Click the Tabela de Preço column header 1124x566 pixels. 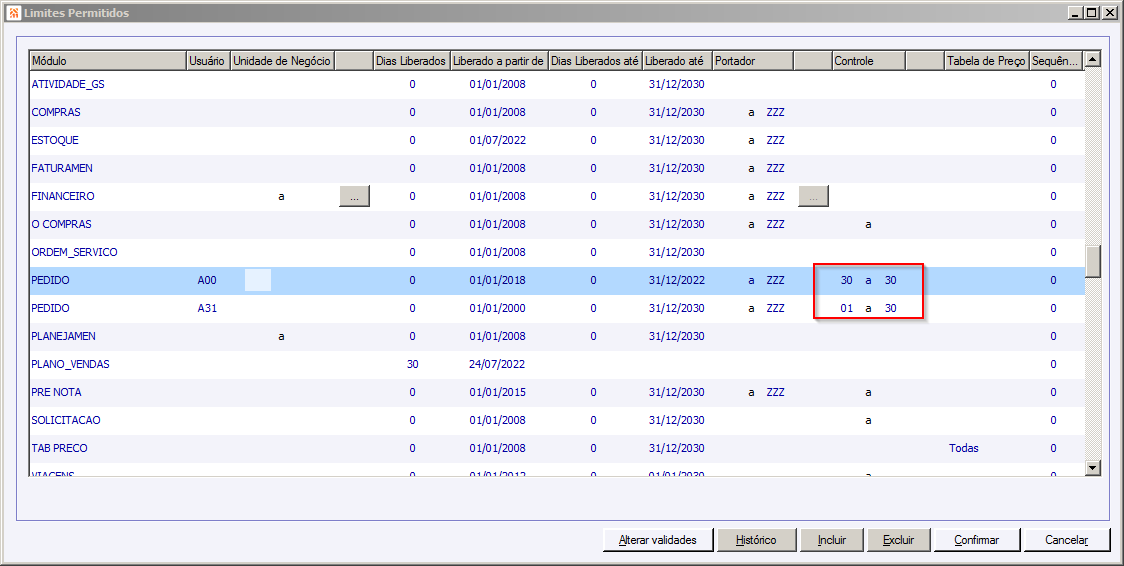pos(986,61)
